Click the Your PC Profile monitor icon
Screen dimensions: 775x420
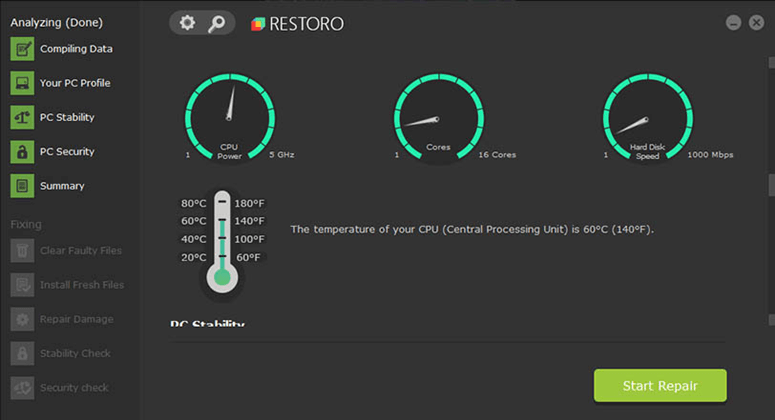point(22,83)
